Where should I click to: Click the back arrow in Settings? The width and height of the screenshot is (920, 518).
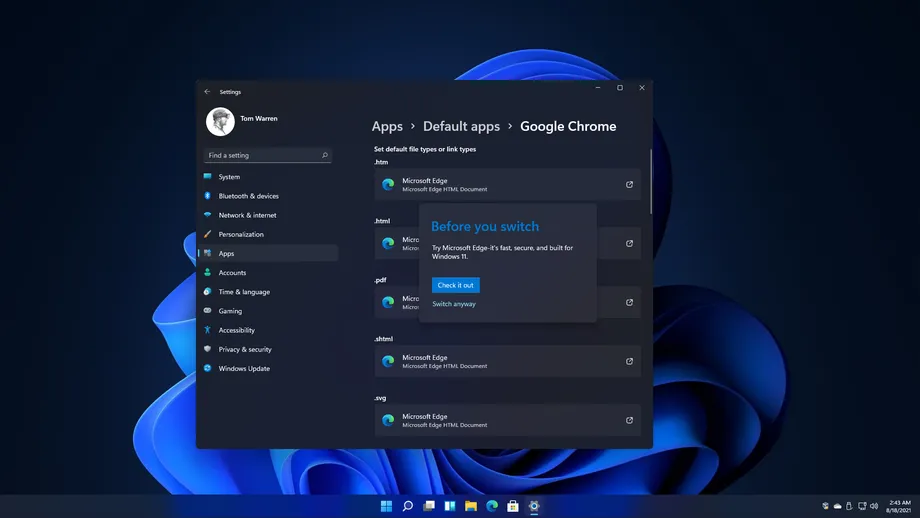(x=208, y=91)
